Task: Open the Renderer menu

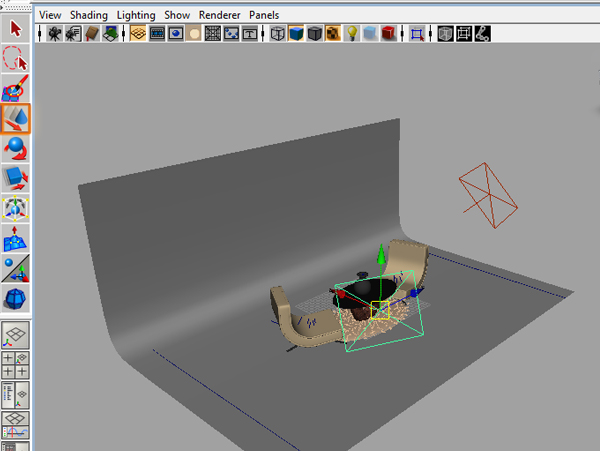Action: click(219, 15)
